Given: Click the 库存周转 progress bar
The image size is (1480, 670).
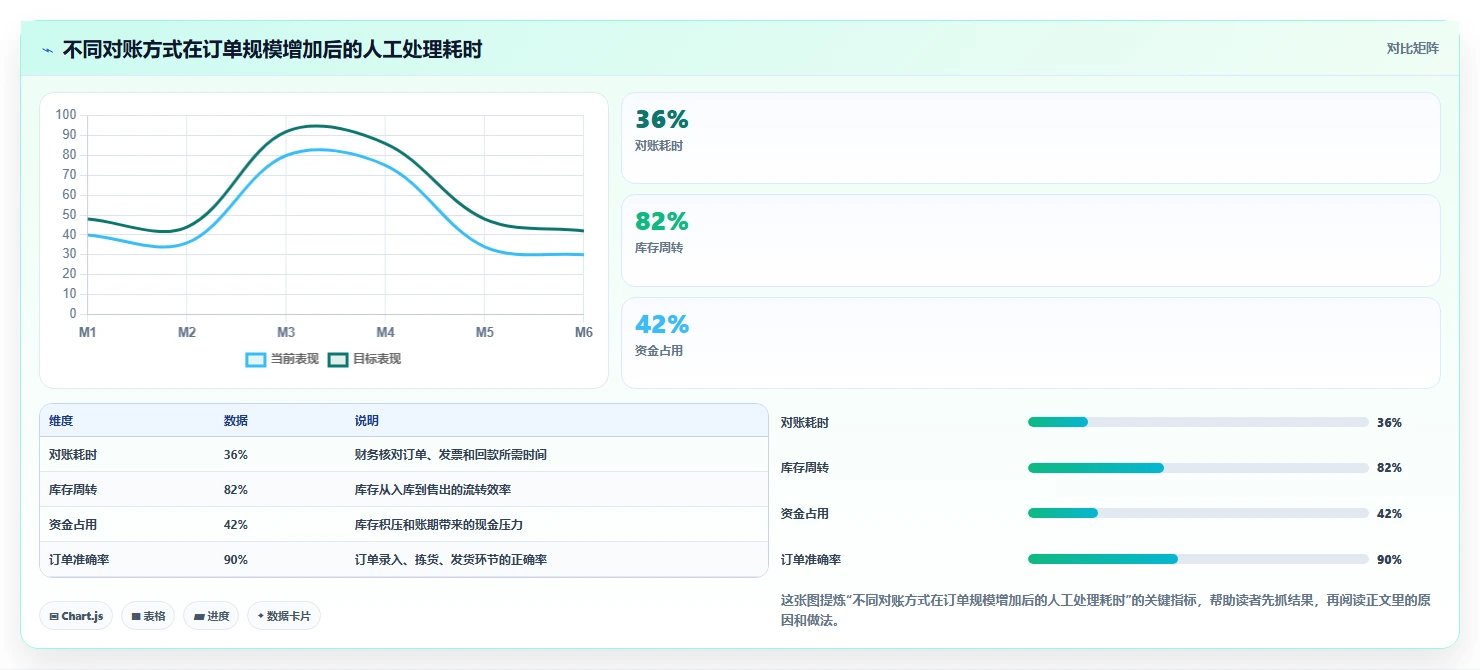Looking at the screenshot, I should click(x=1198, y=468).
